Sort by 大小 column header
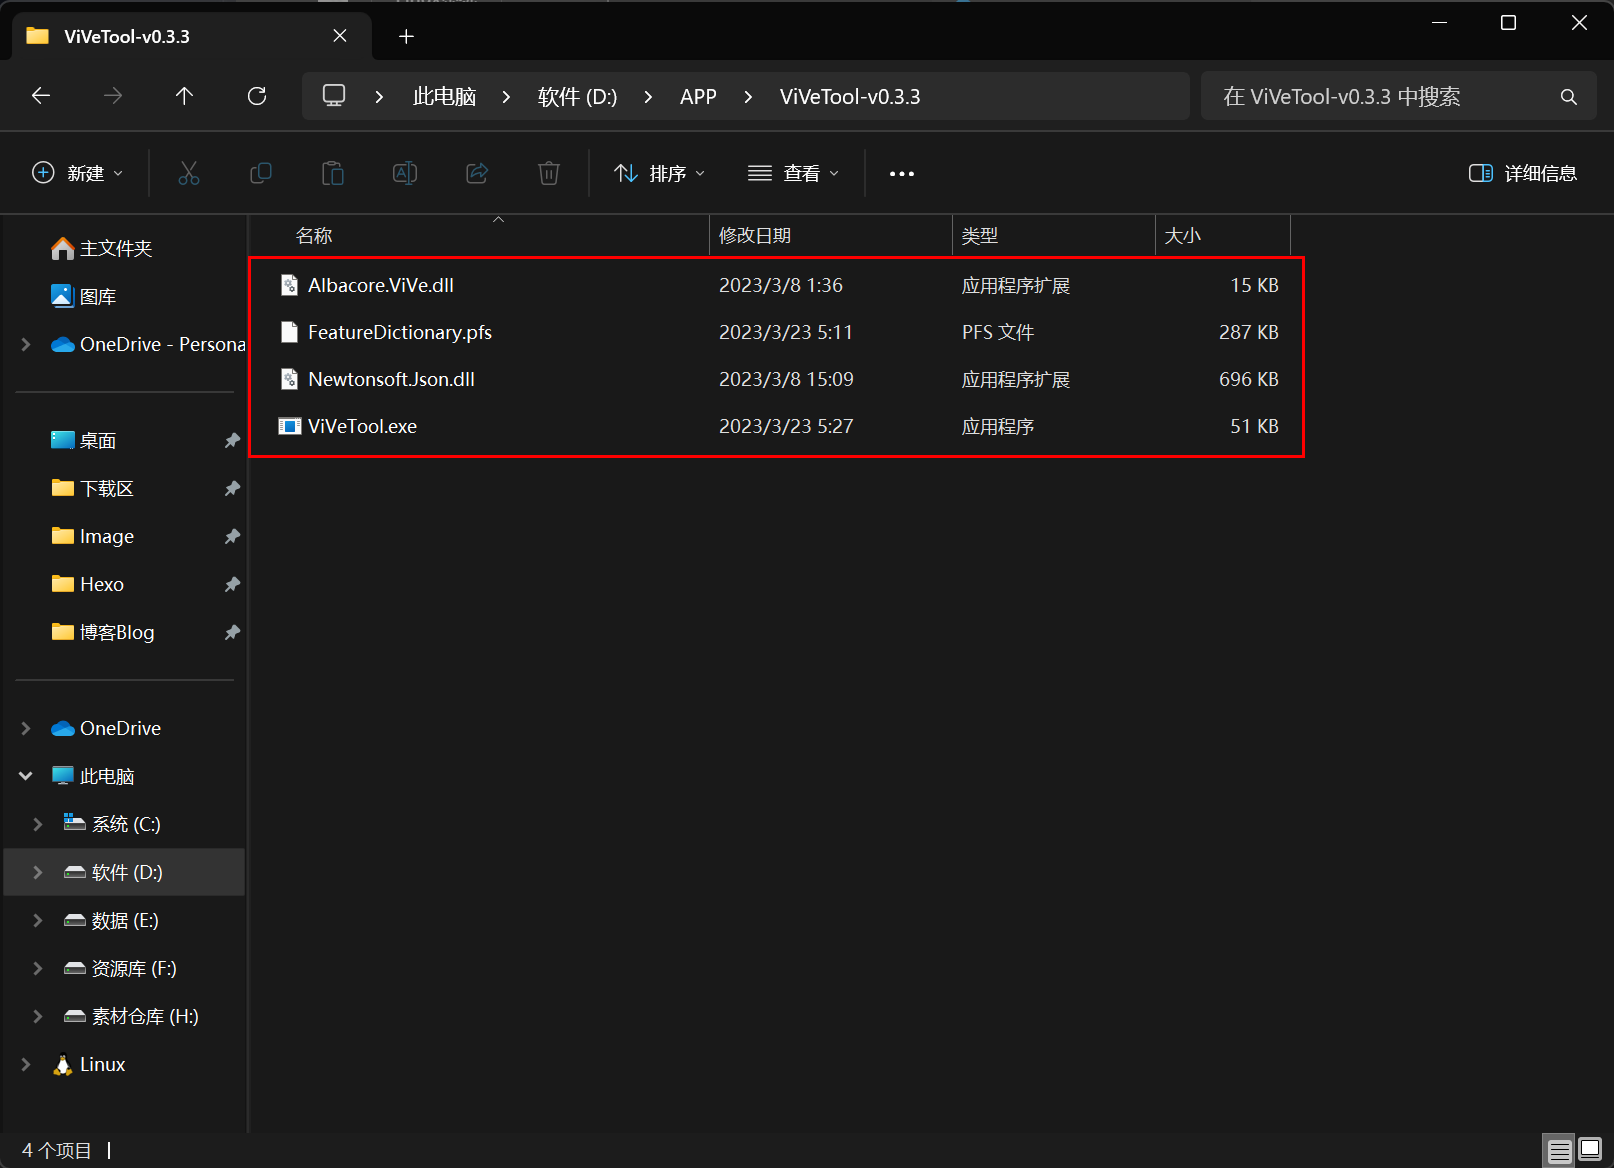The width and height of the screenshot is (1614, 1168). point(1223,236)
